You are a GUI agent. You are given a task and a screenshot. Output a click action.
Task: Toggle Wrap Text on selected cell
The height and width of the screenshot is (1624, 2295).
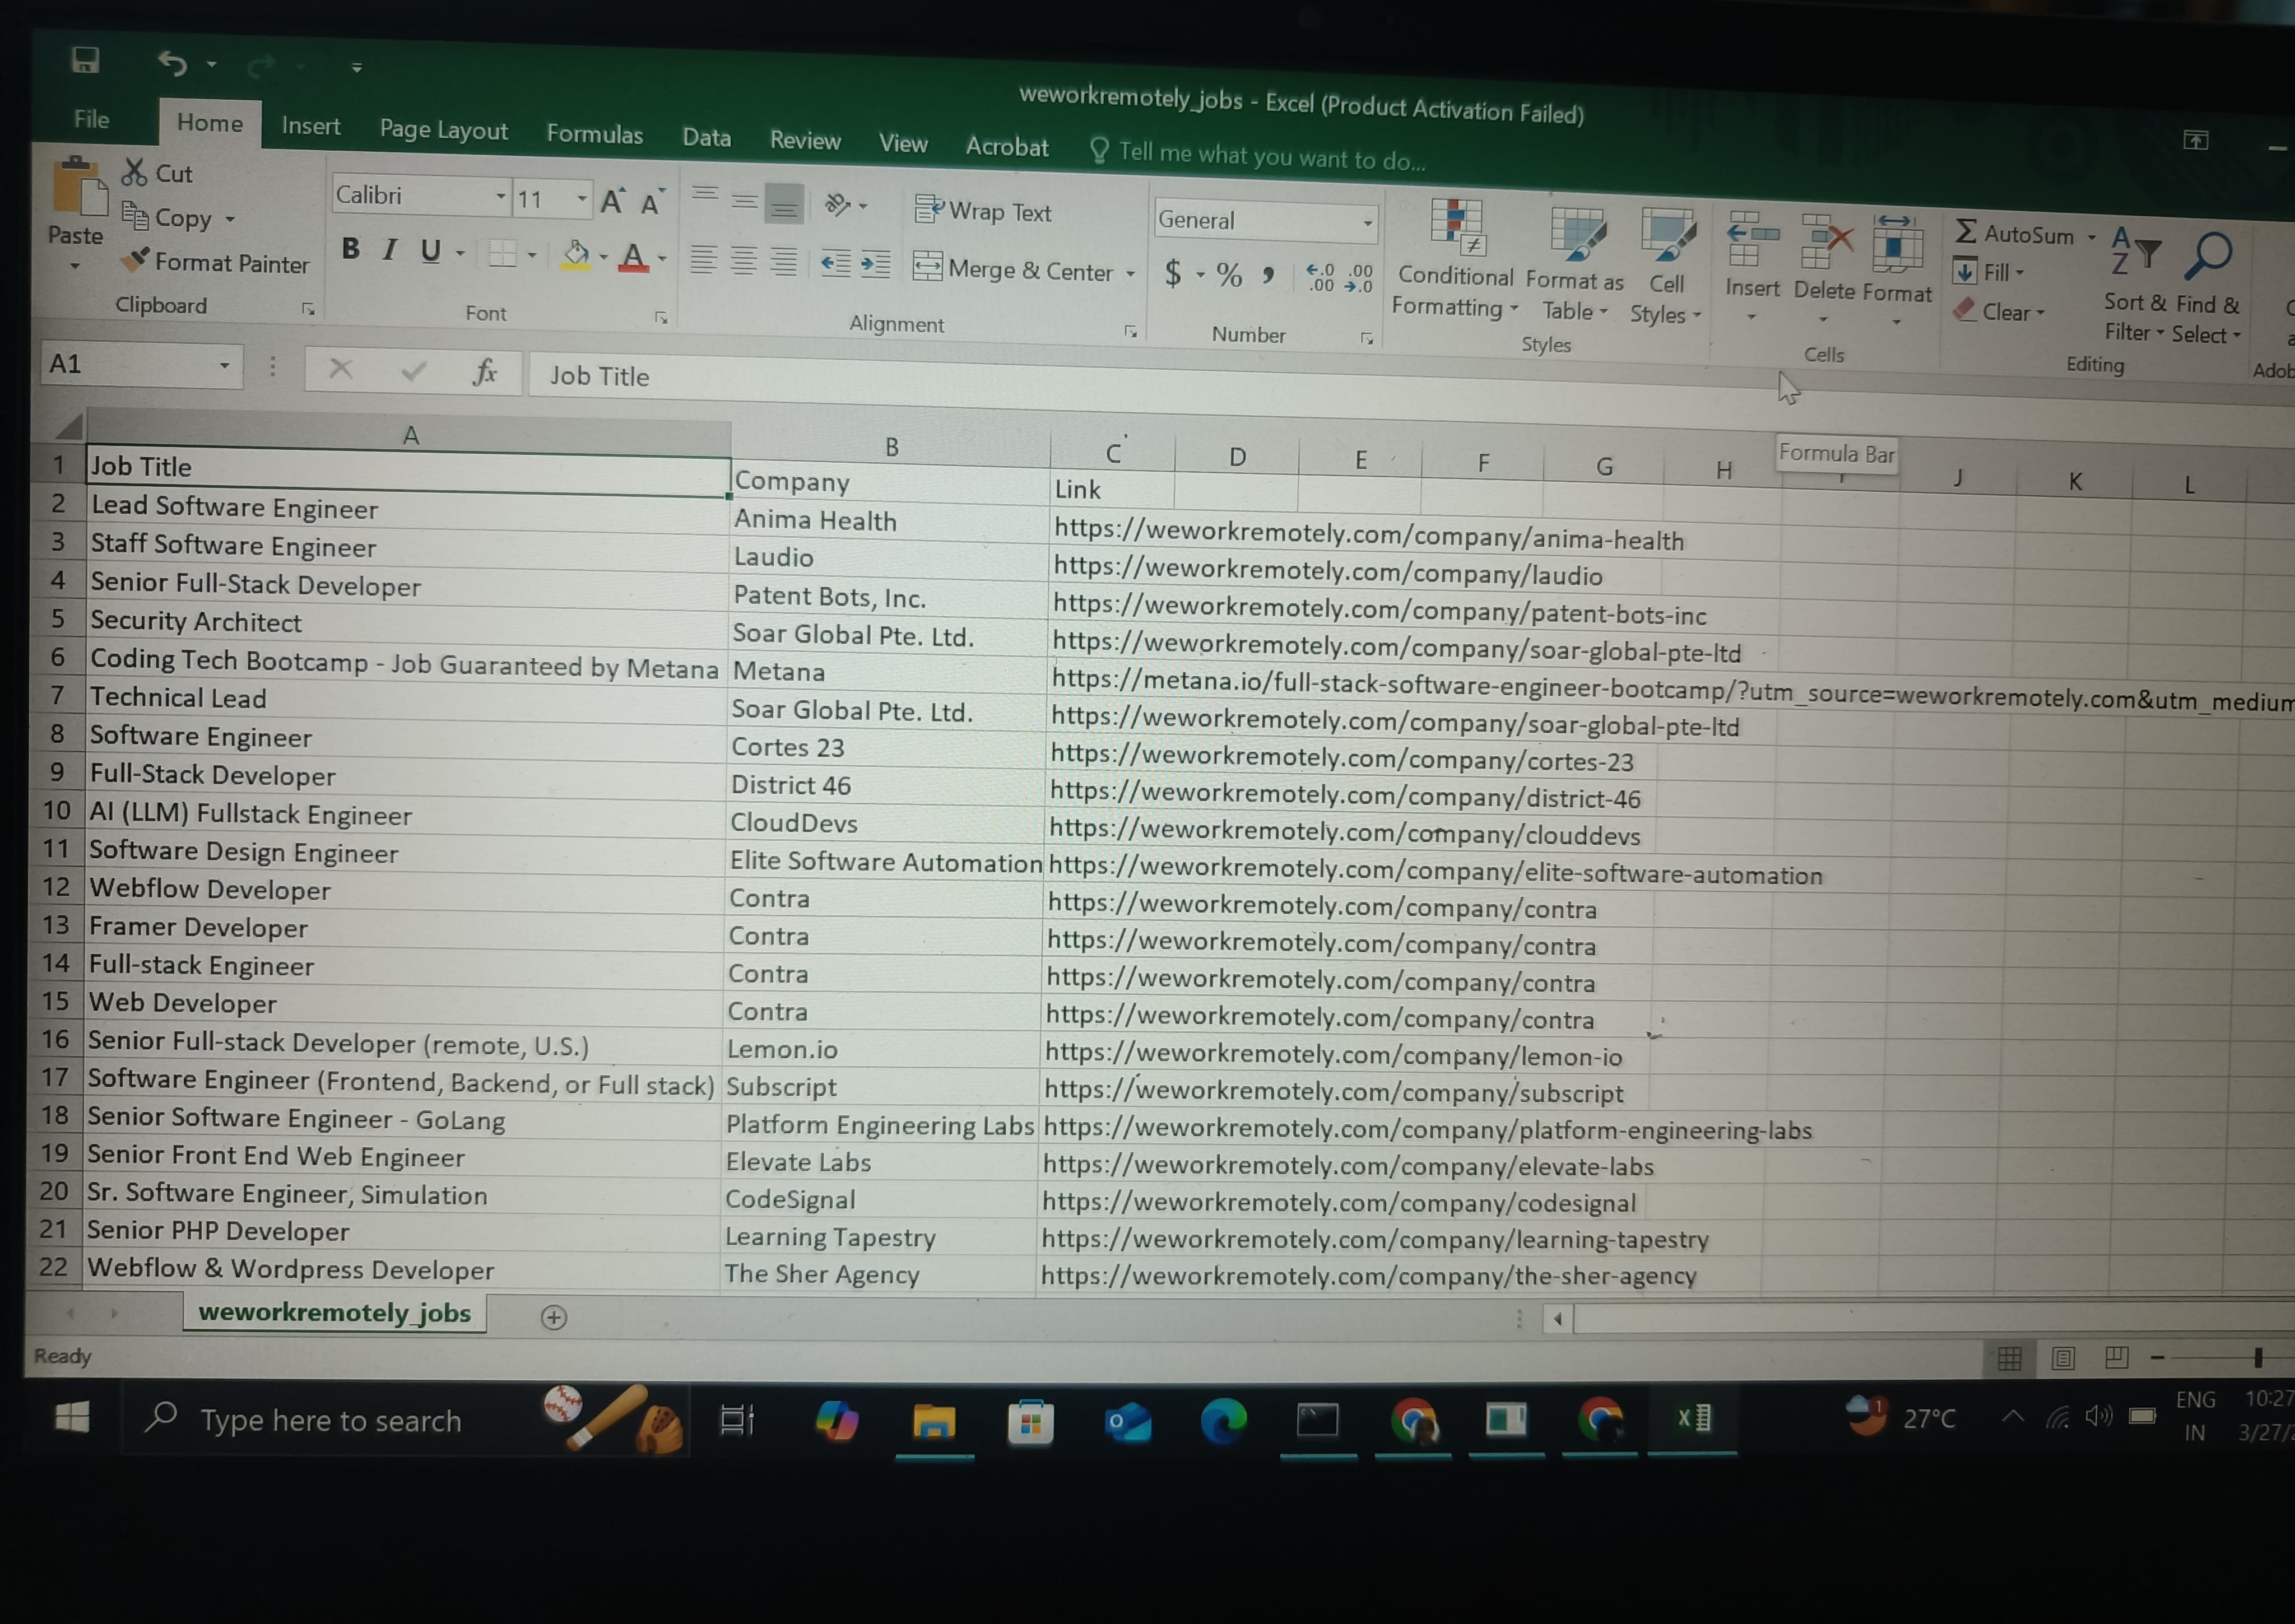984,211
